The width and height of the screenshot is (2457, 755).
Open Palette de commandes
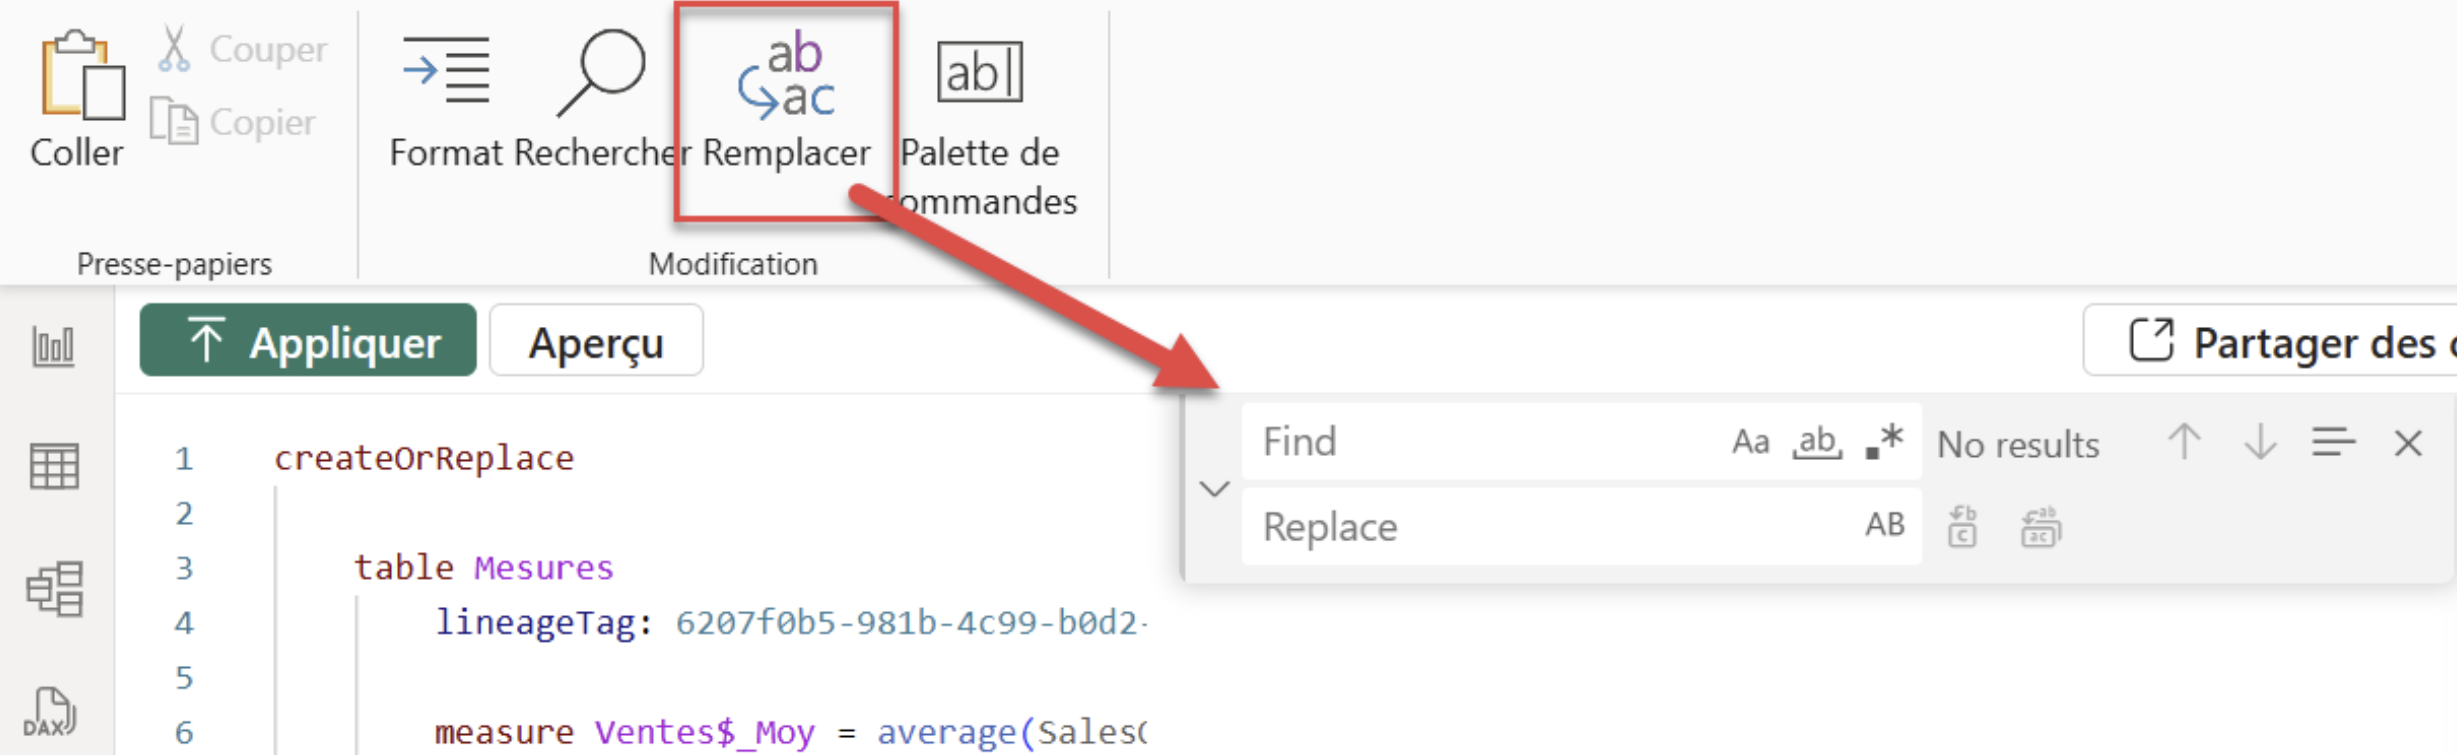coord(979,72)
